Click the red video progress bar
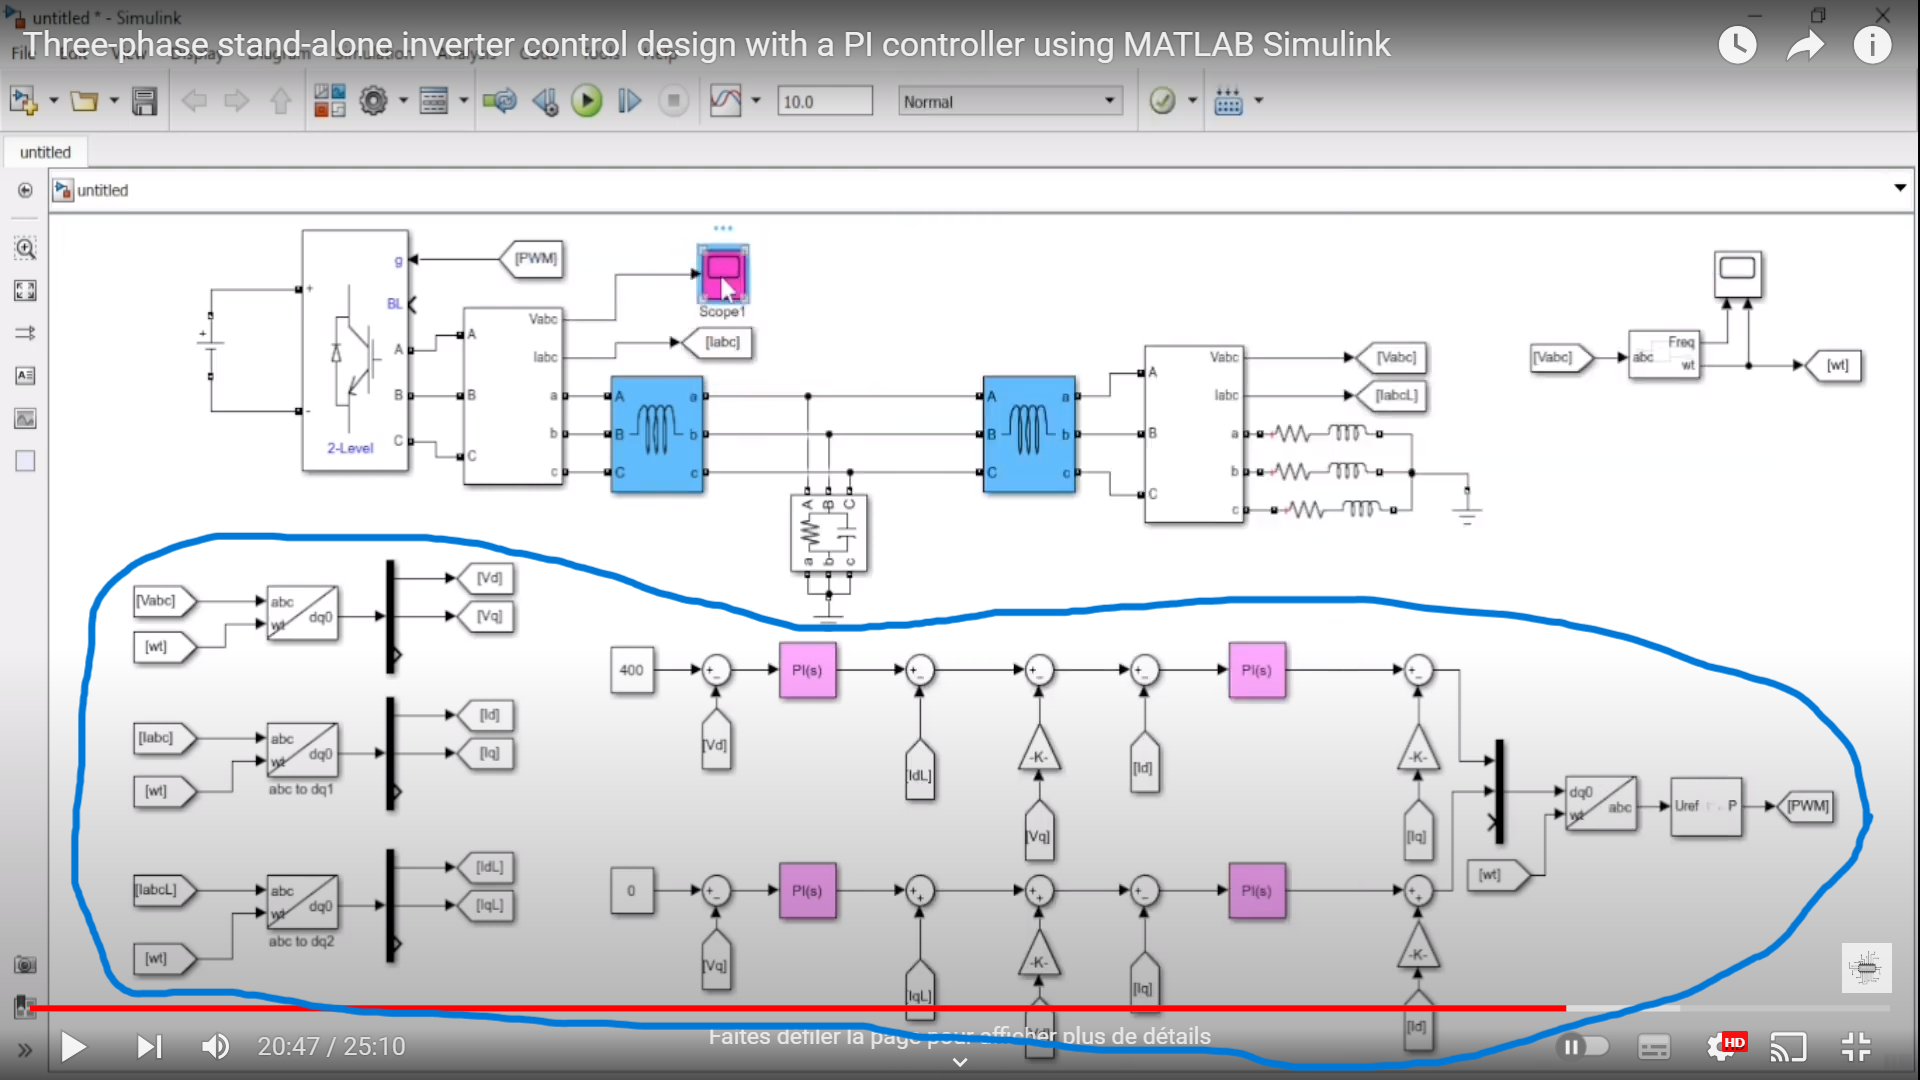This screenshot has height=1080, width=1920. click(x=800, y=1008)
